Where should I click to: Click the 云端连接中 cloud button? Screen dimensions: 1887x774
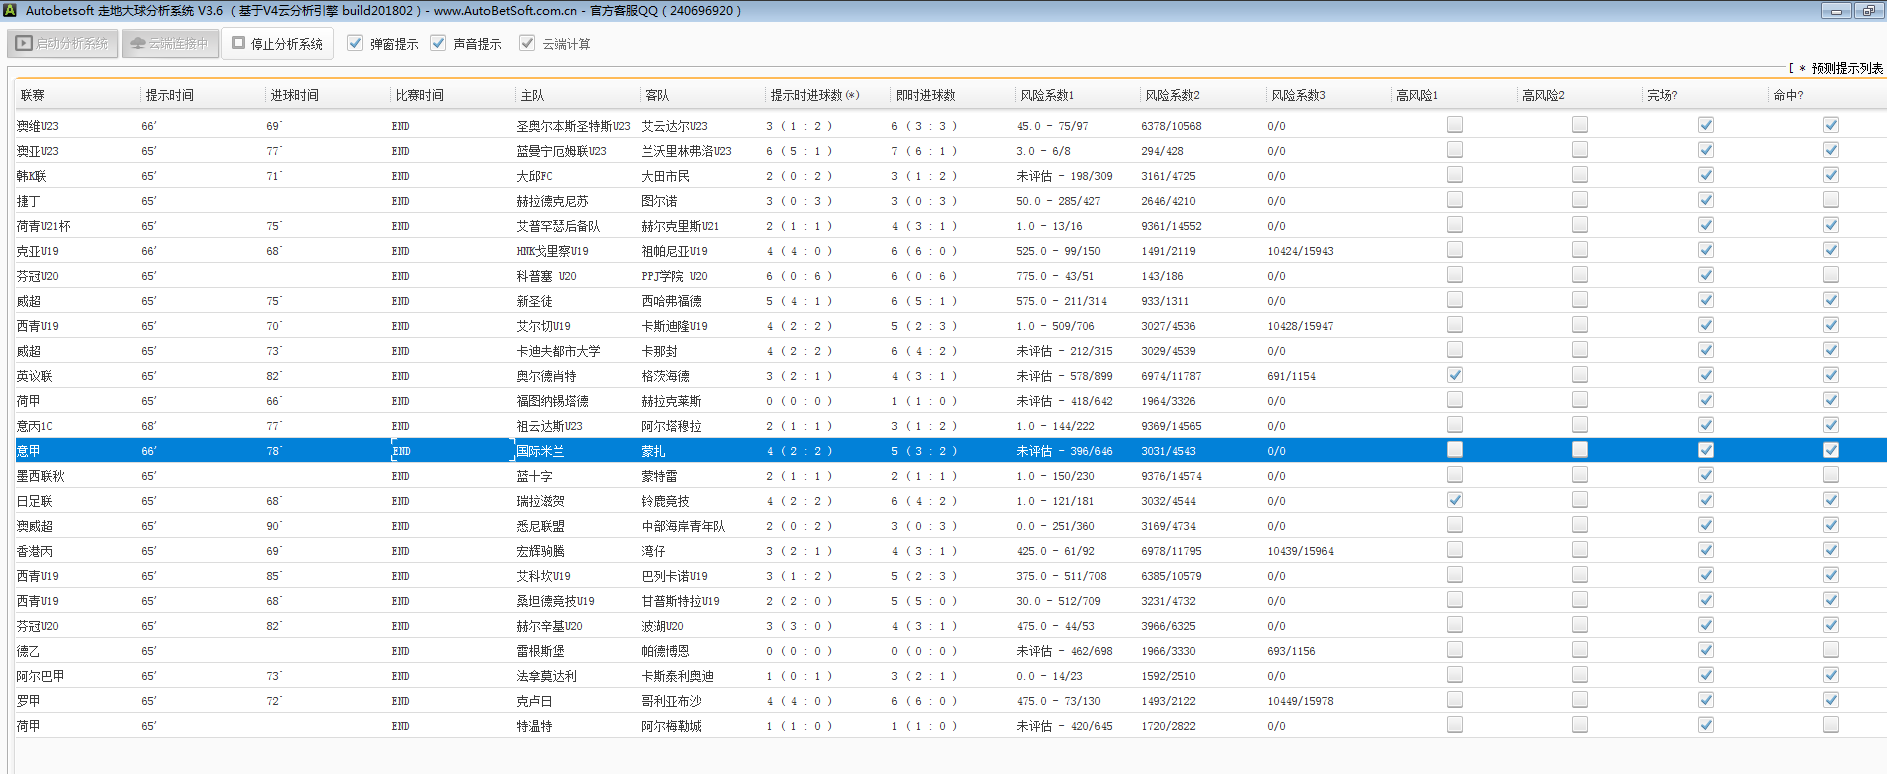170,44
